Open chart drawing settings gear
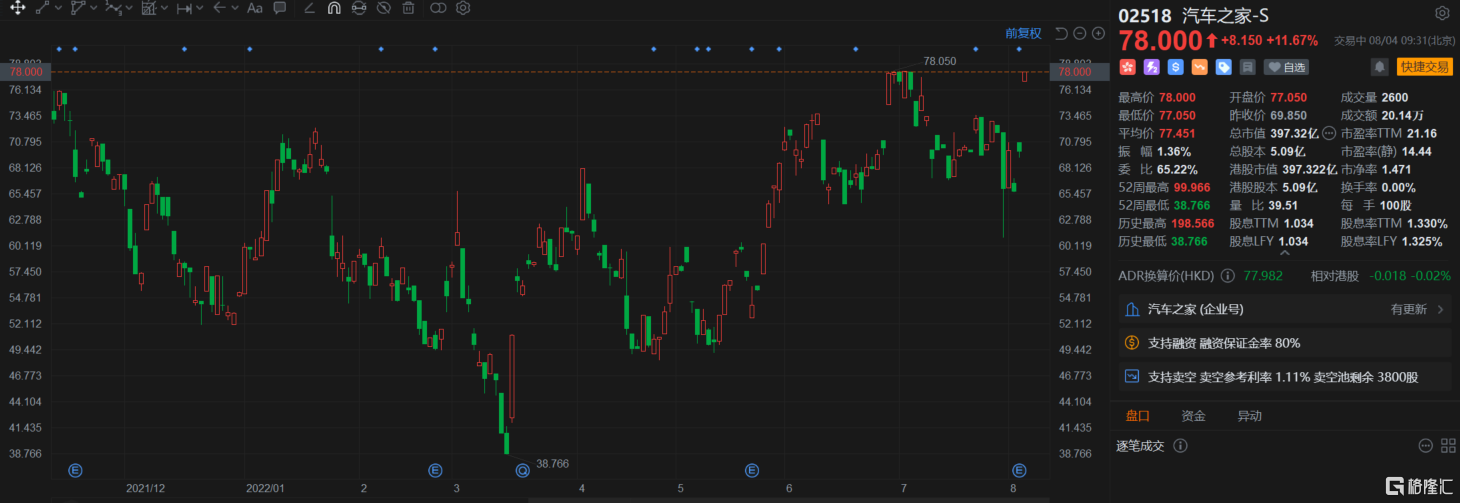1460x503 pixels. click(x=463, y=8)
